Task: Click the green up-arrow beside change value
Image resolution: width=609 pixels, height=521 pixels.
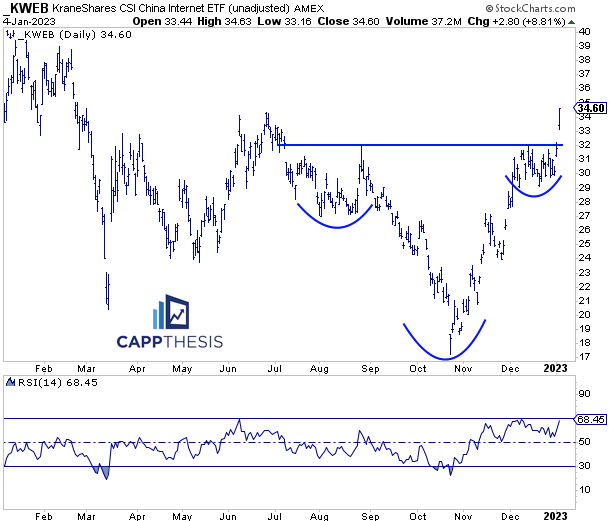Action: tap(571, 22)
